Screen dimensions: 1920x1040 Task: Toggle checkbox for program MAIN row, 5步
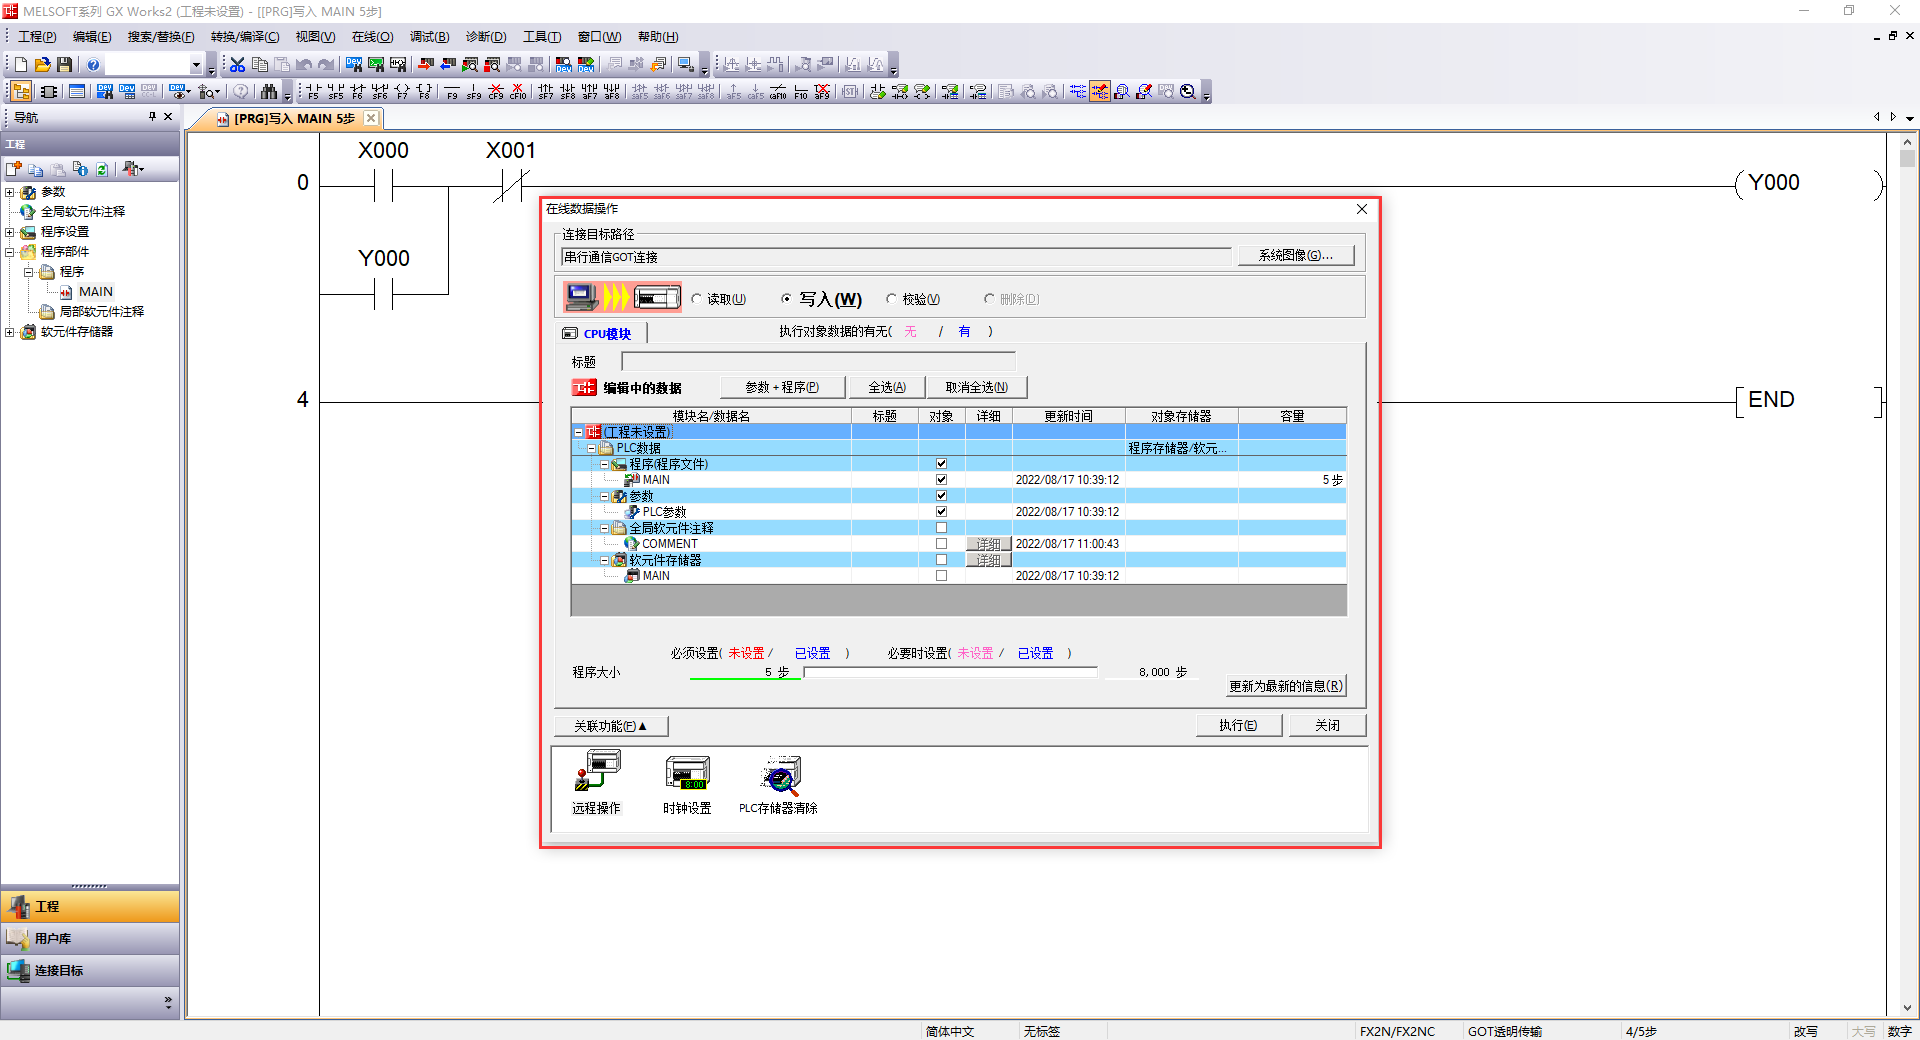pyautogui.click(x=941, y=480)
